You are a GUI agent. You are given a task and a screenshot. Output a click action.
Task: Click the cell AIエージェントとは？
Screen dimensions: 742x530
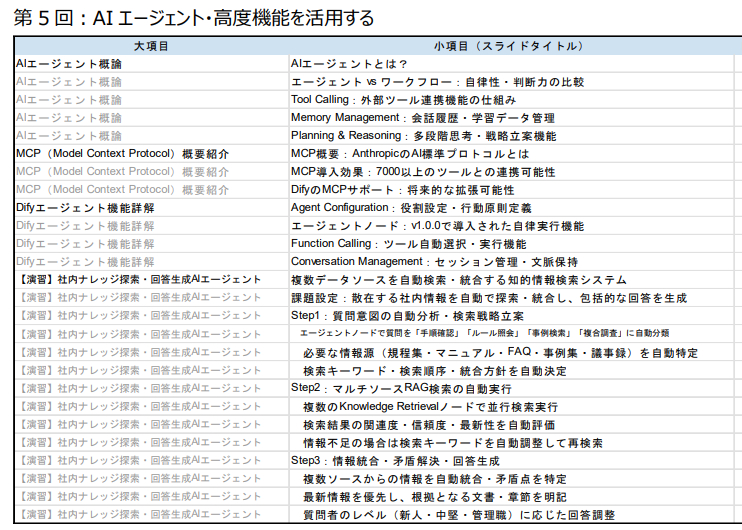(349, 64)
